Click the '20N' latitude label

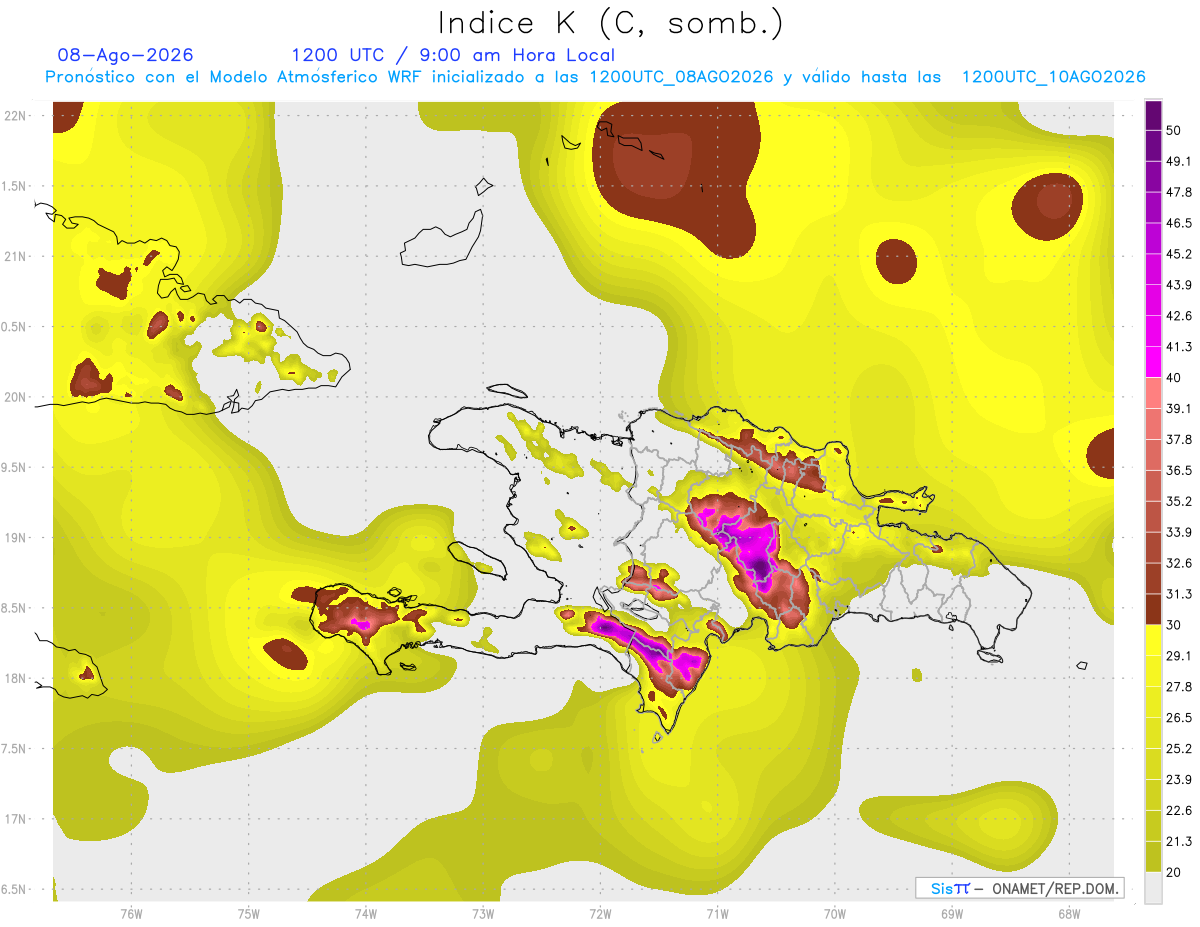16,397
